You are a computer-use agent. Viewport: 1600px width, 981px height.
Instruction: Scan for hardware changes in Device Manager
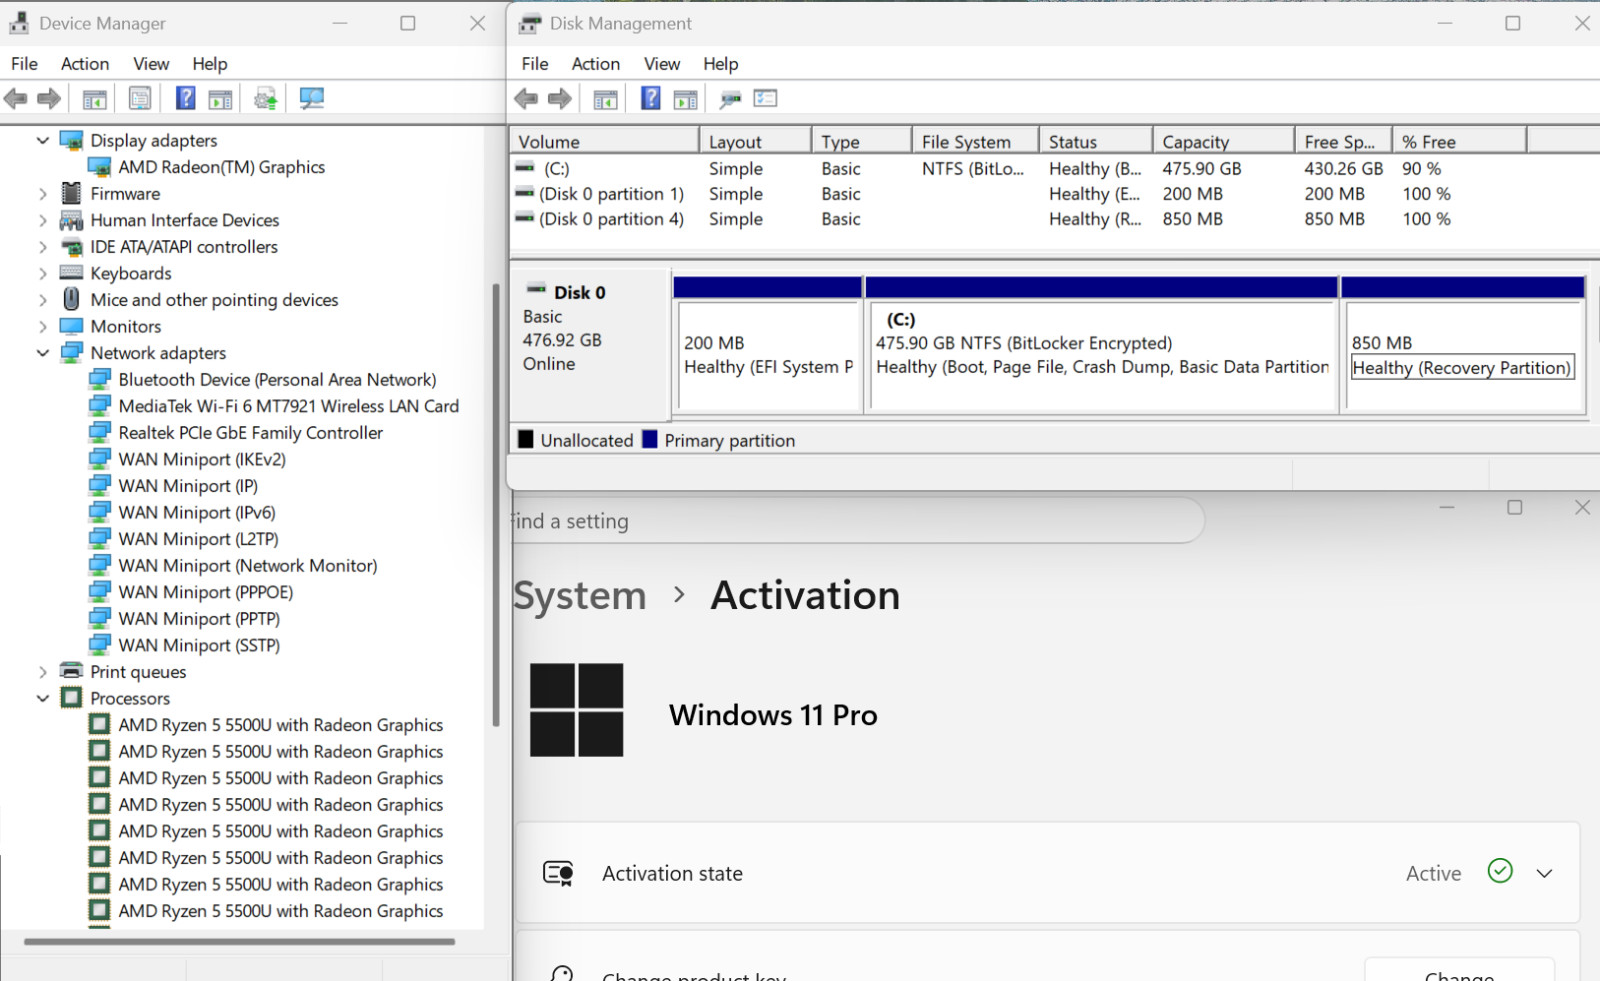(x=312, y=98)
